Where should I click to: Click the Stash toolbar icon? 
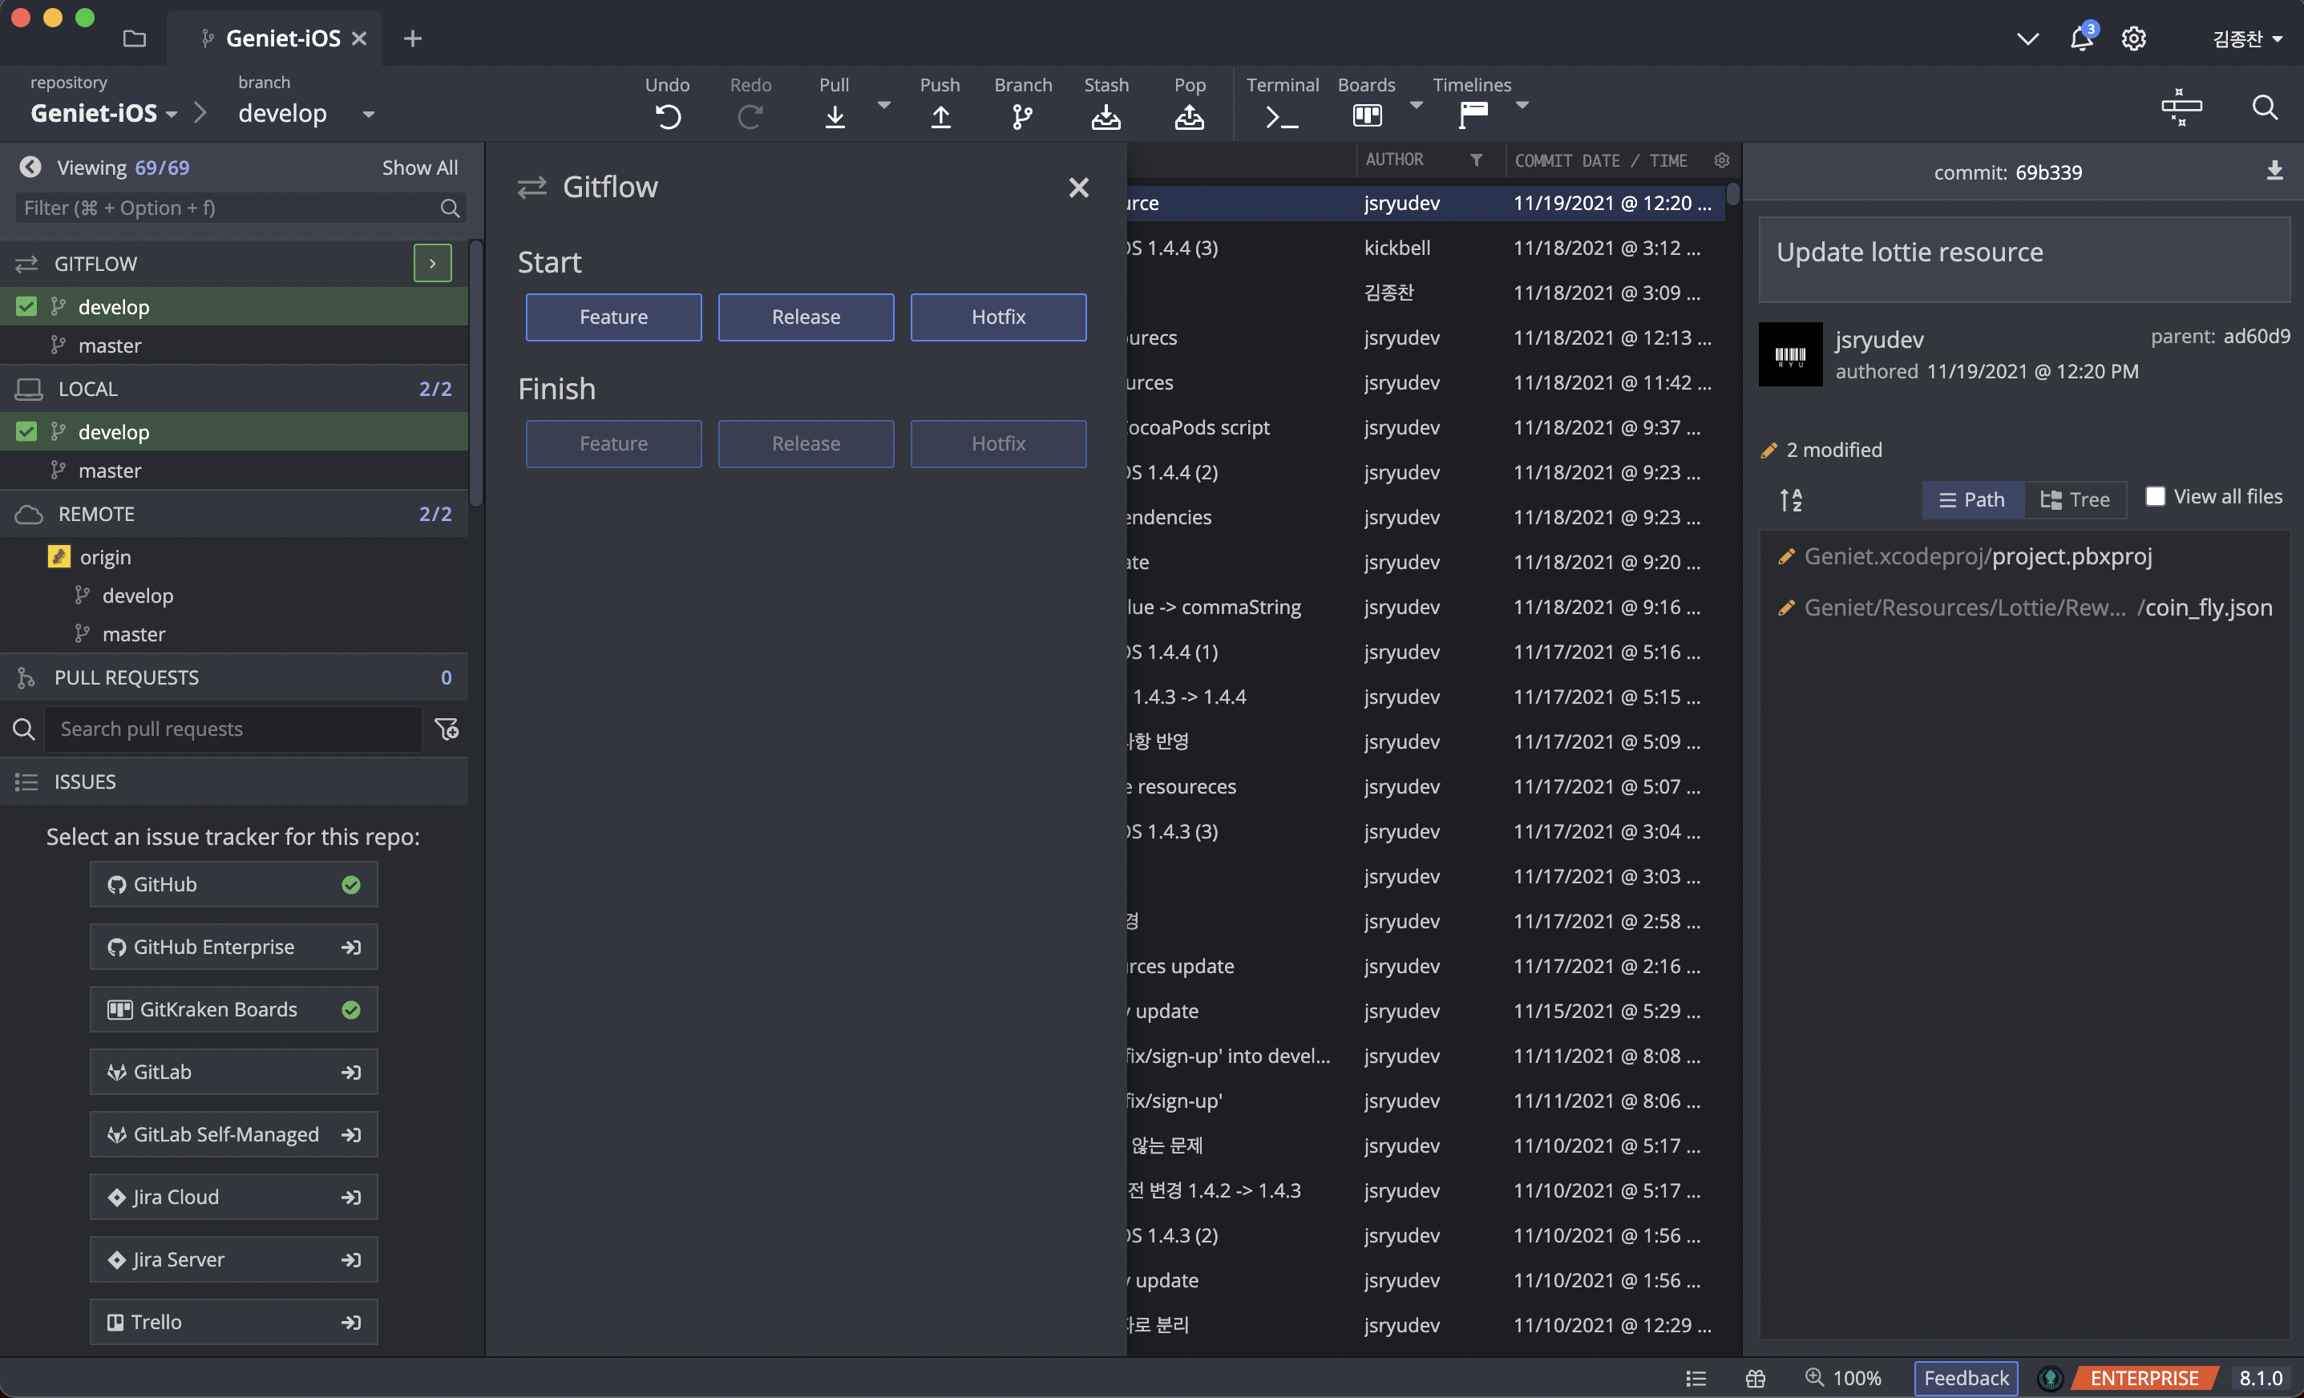point(1105,116)
